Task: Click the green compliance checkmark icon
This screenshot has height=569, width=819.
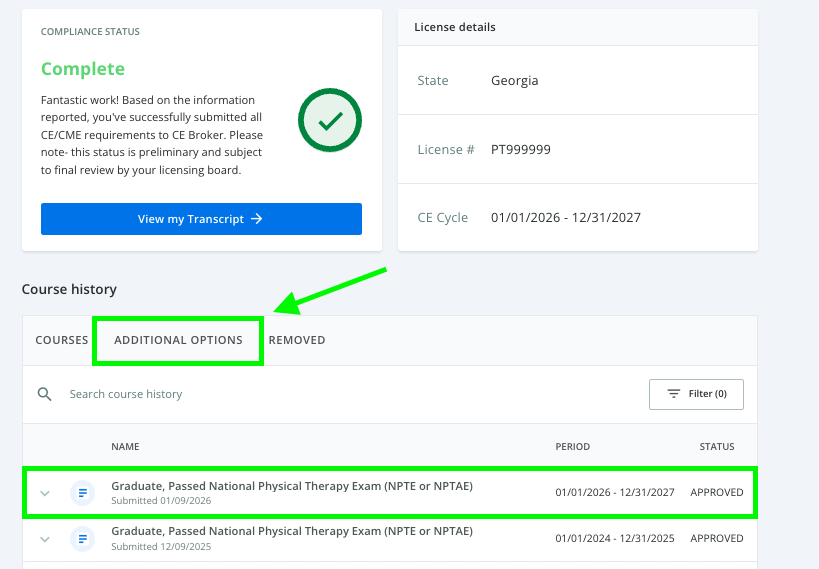Action: point(330,121)
